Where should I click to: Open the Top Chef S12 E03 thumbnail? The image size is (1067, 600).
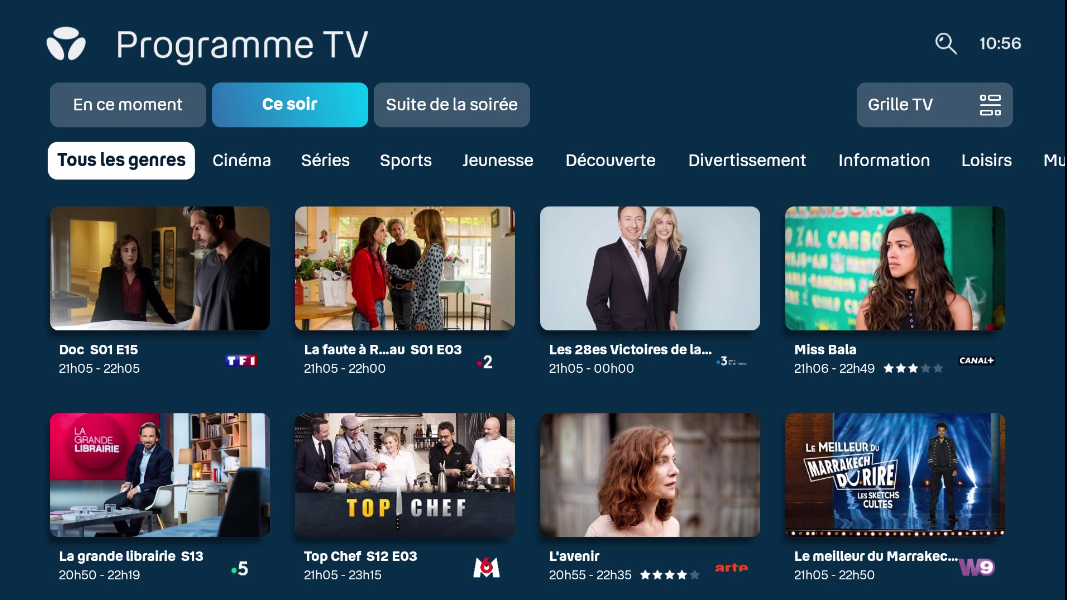click(x=405, y=475)
